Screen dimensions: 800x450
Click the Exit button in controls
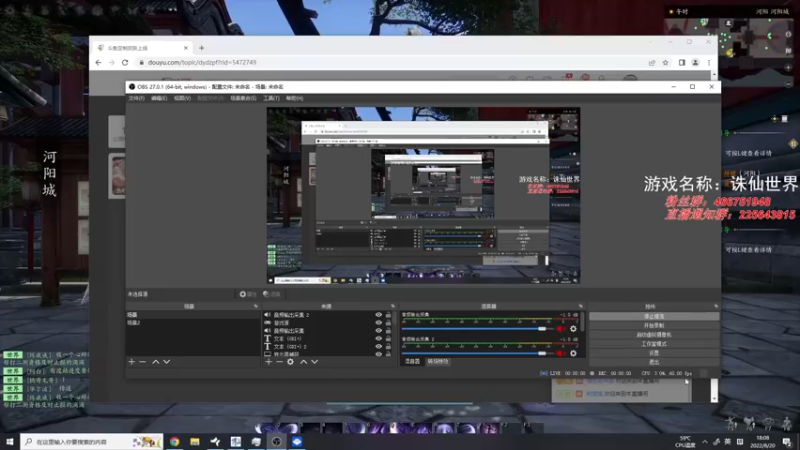pyautogui.click(x=654, y=362)
